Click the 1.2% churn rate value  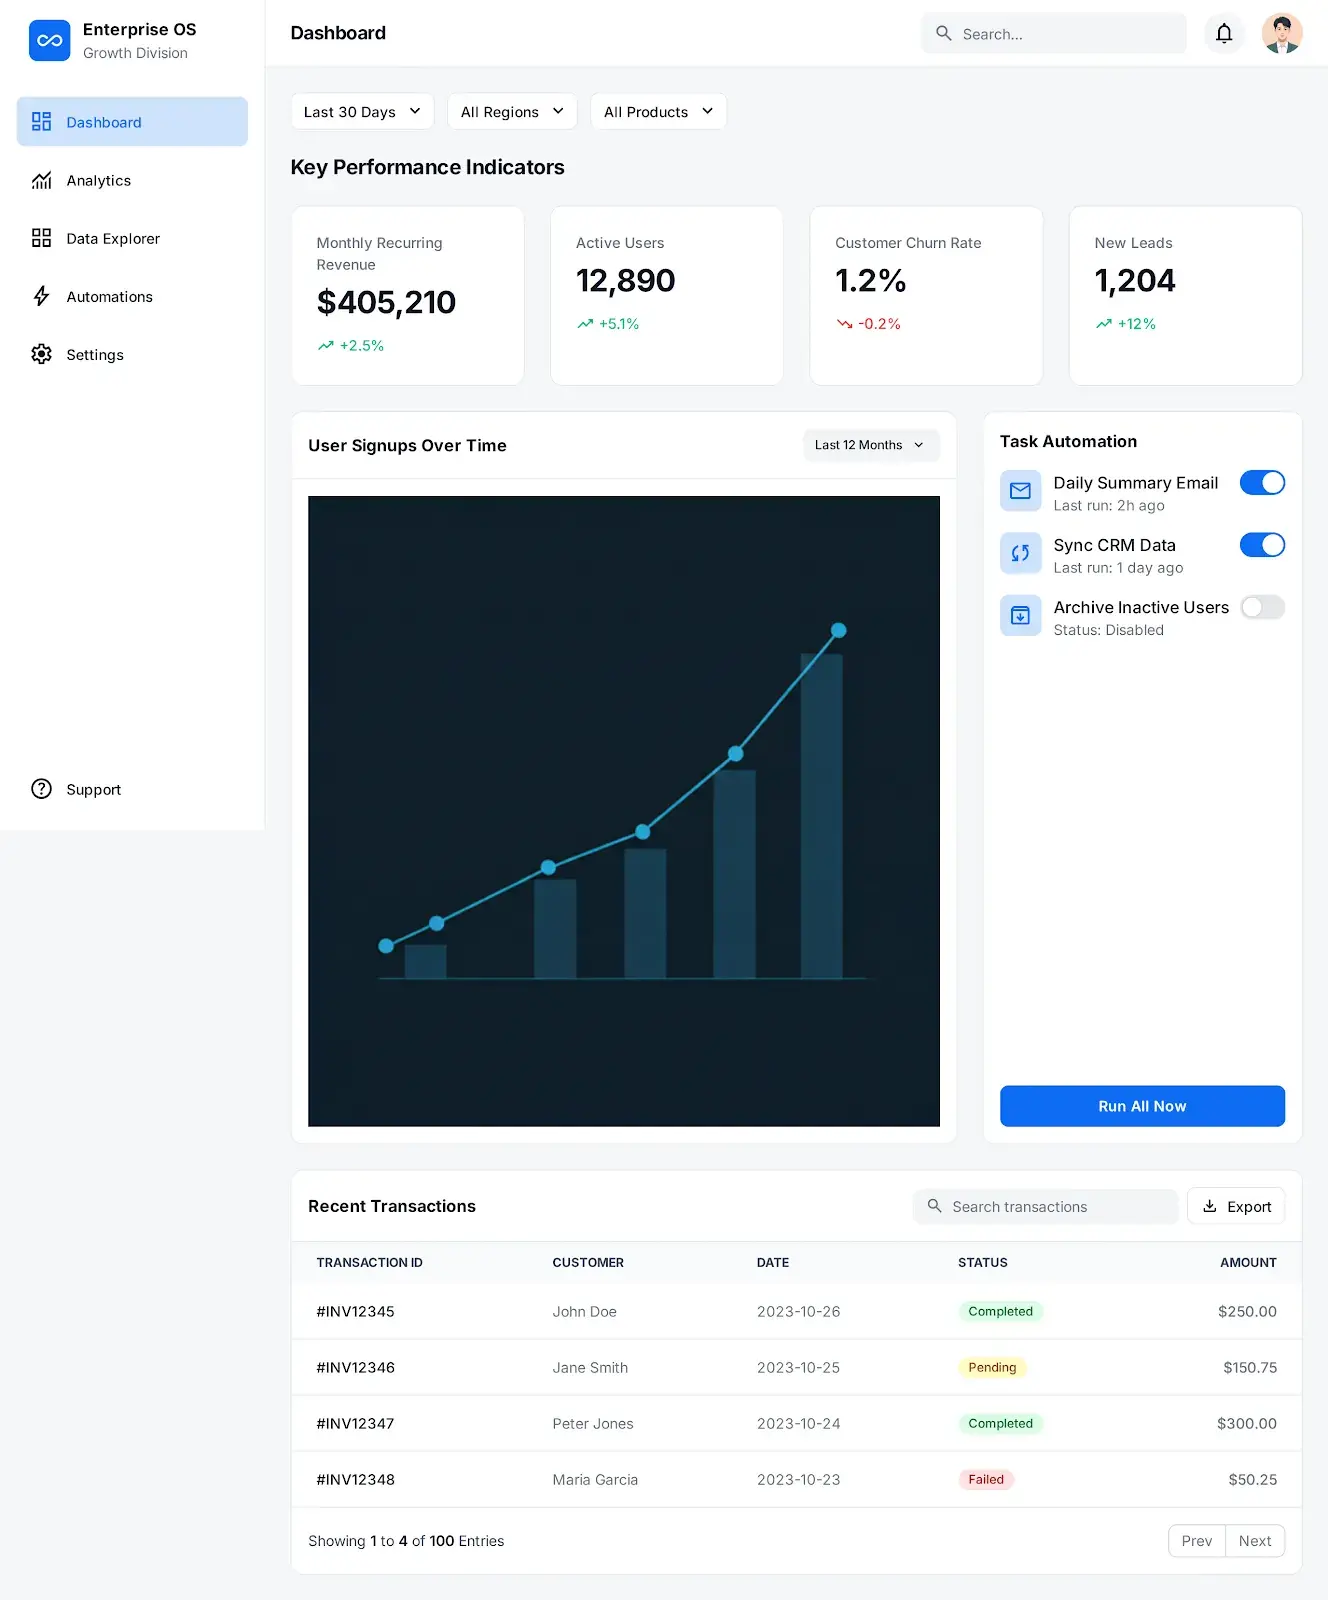coord(870,281)
